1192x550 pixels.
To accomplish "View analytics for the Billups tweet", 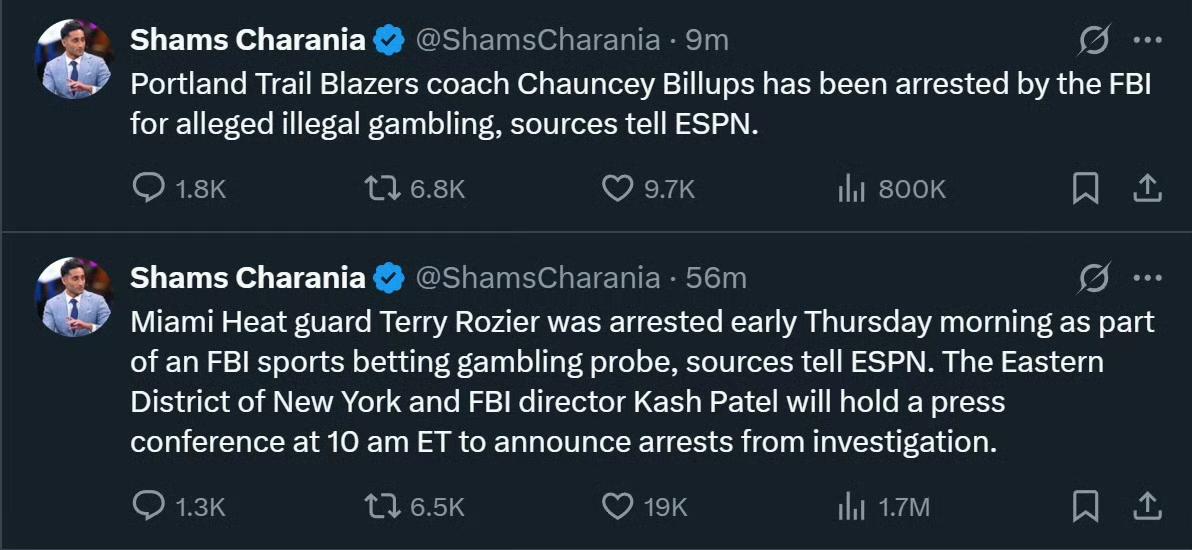I will pyautogui.click(x=851, y=188).
